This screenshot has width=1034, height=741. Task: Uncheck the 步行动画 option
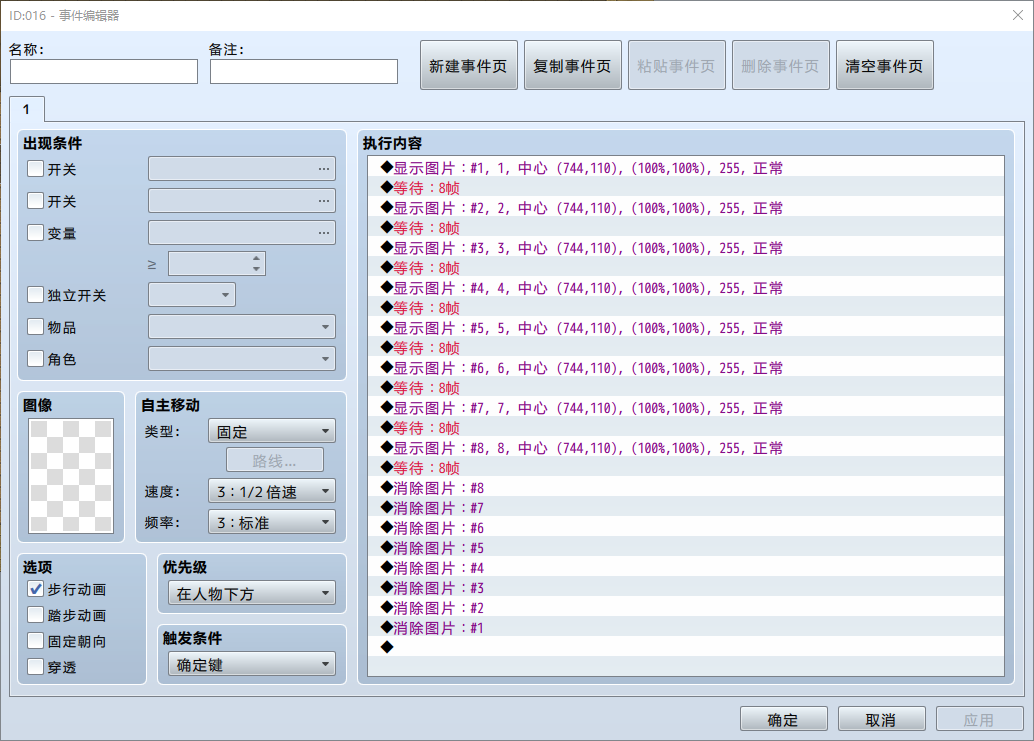(x=36, y=589)
